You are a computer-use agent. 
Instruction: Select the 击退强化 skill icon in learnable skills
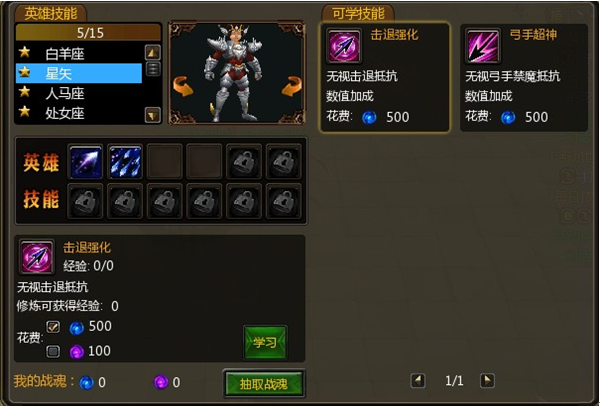tap(344, 46)
